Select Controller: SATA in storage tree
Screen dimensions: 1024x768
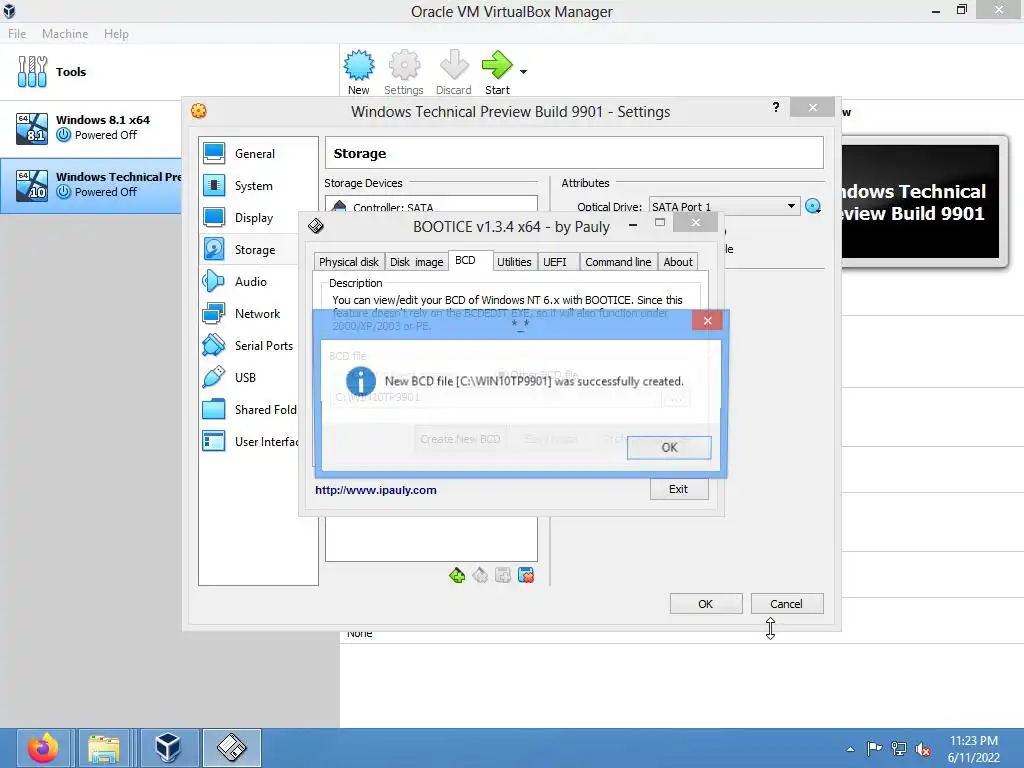pyautogui.click(x=431, y=206)
